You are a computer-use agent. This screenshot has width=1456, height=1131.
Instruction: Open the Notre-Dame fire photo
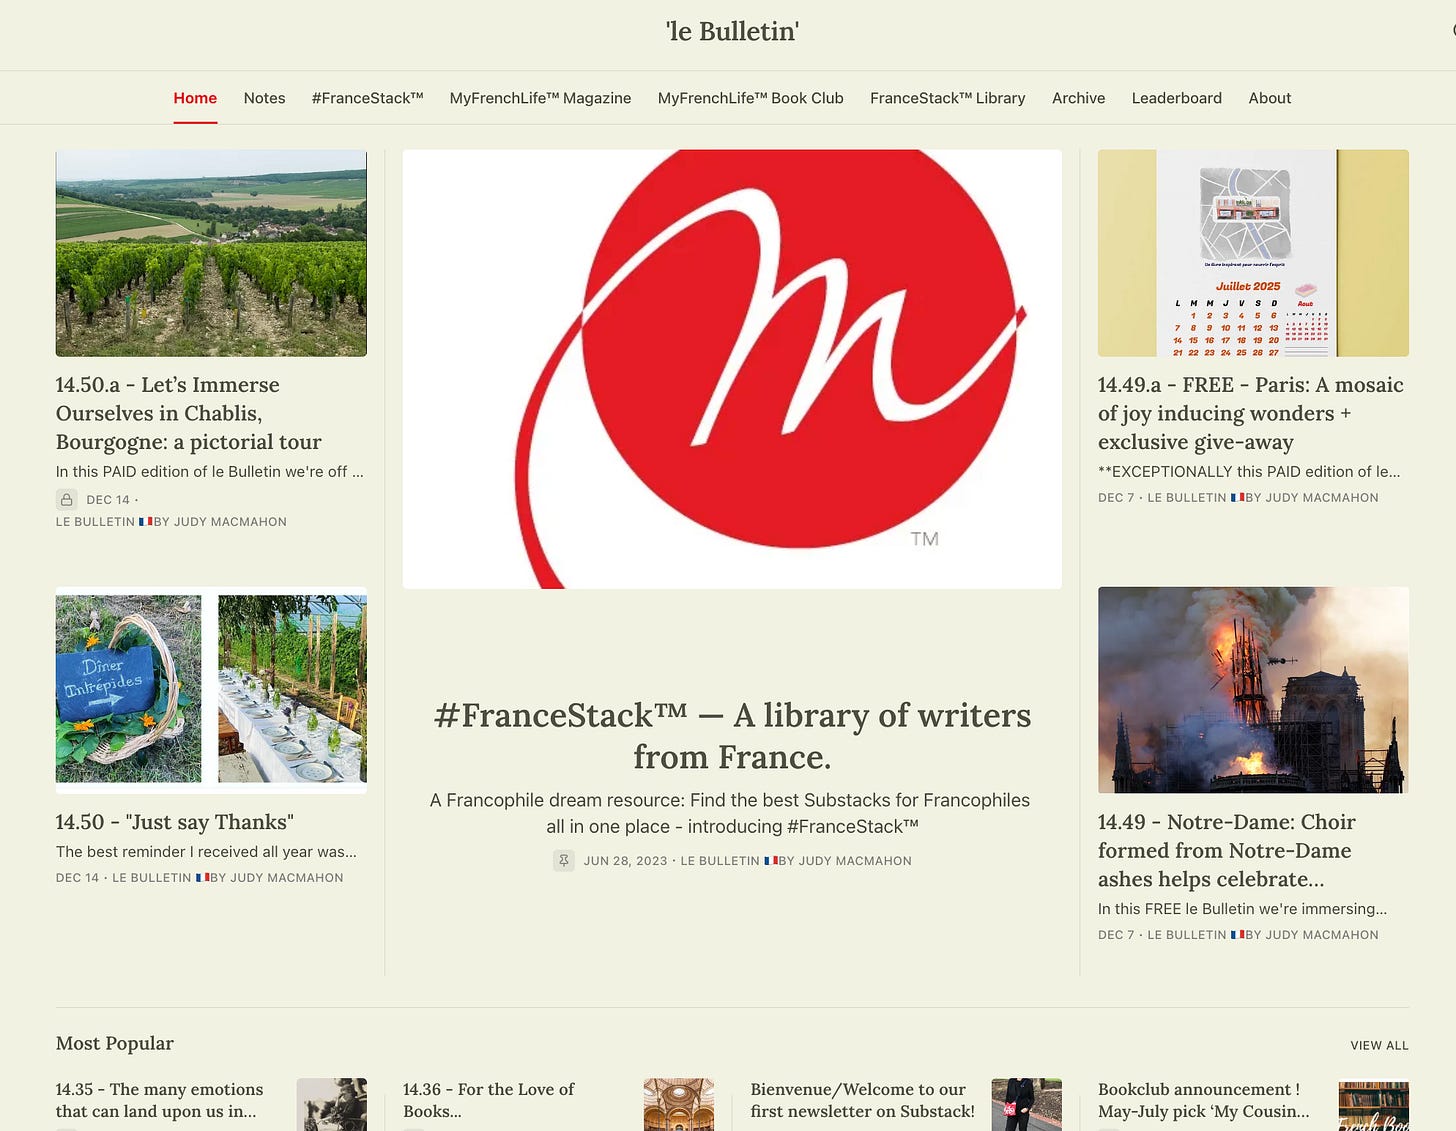pyautogui.click(x=1253, y=690)
